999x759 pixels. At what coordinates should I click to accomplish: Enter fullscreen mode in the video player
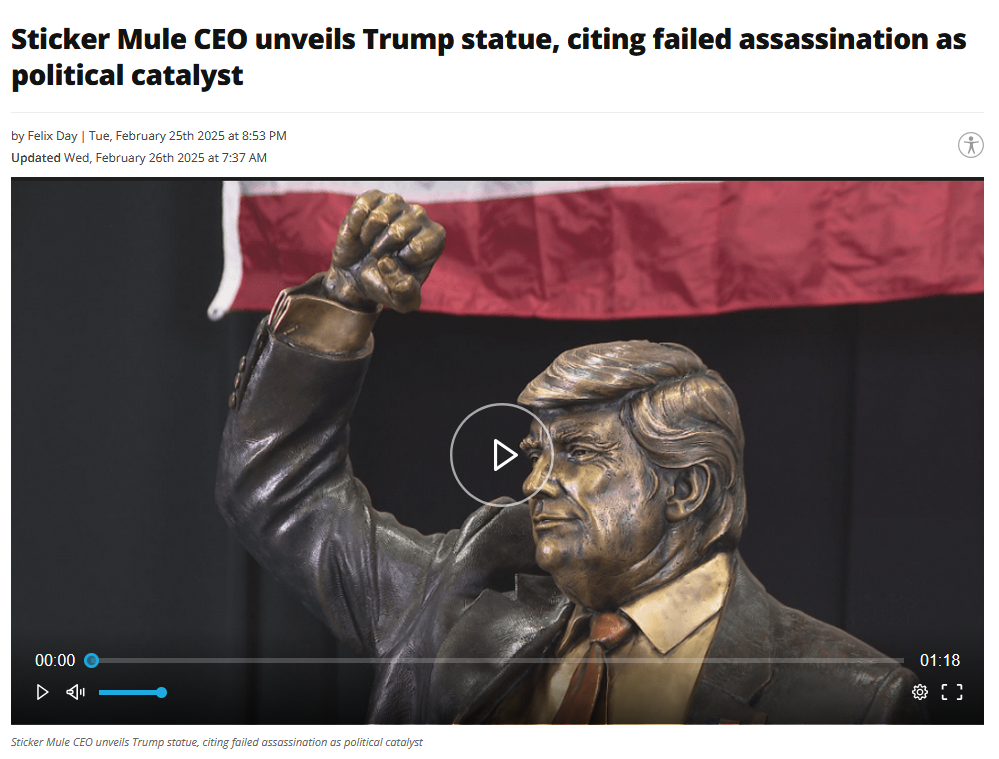point(952,692)
